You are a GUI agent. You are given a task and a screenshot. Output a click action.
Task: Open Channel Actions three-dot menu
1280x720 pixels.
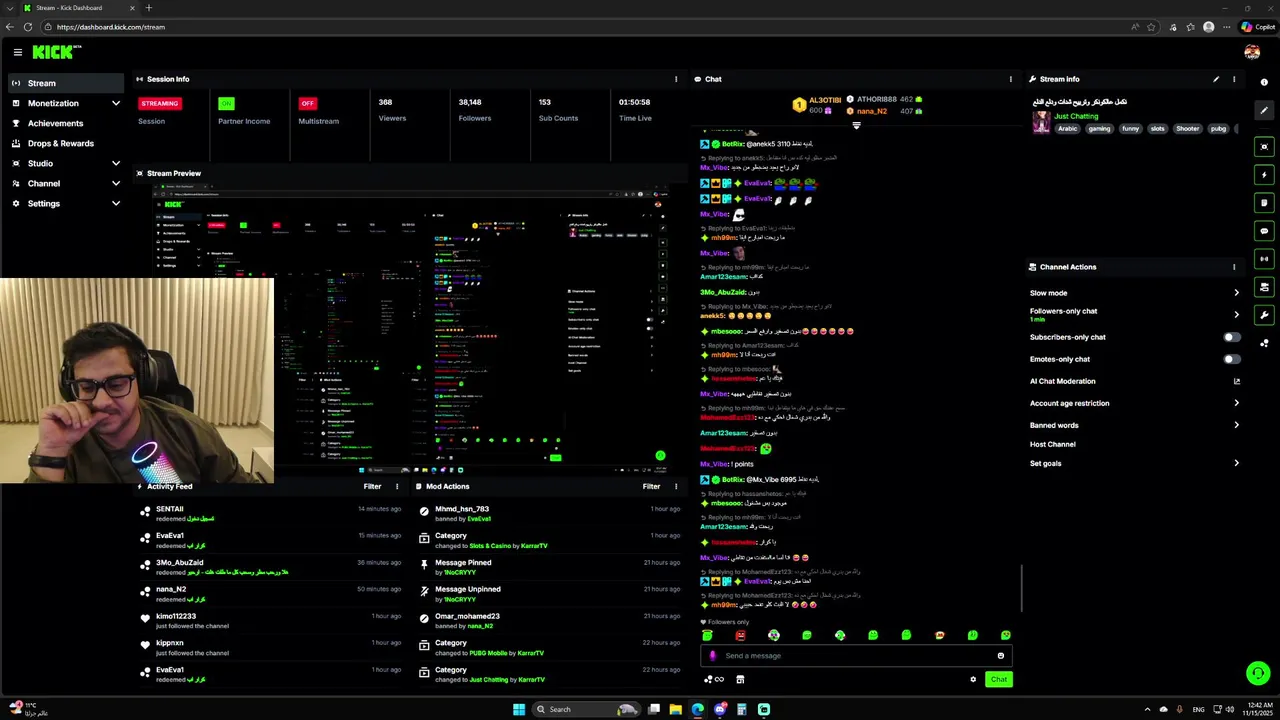pyautogui.click(x=1233, y=267)
